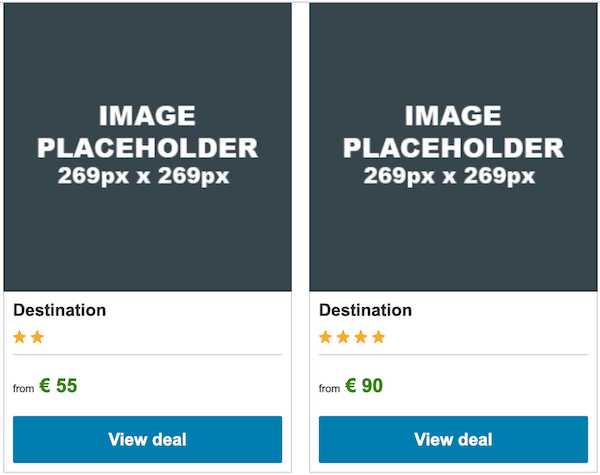Click the € 55 price
Viewport: 600px width, 475px height.
59,386
